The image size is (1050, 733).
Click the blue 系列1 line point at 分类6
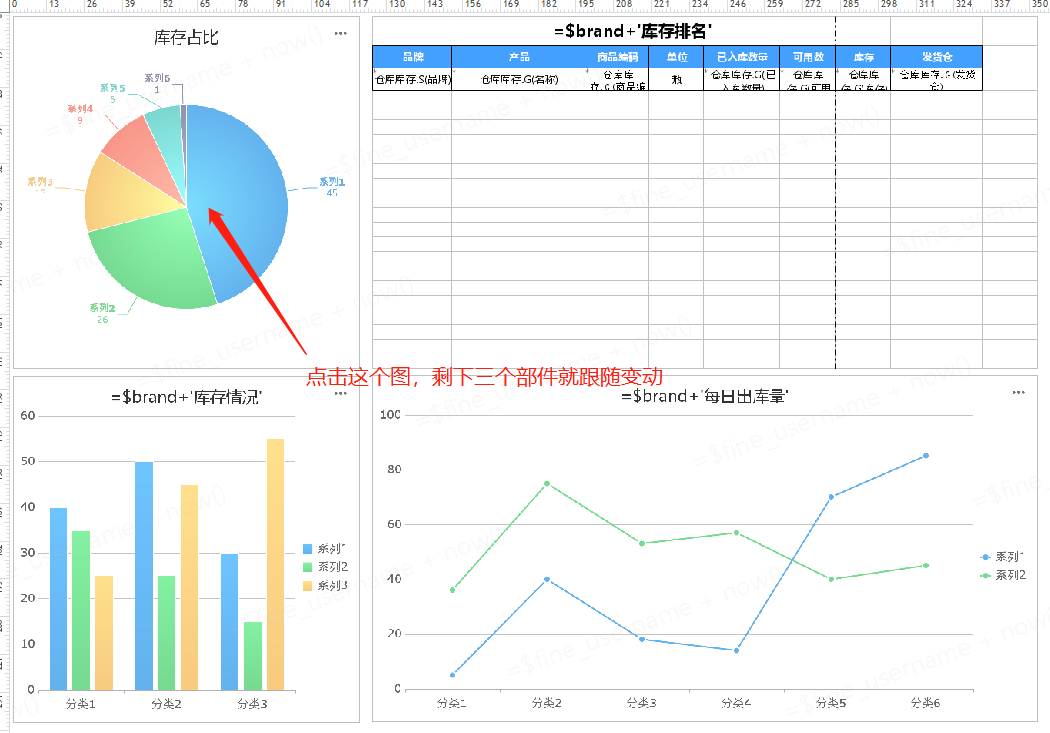click(x=926, y=456)
